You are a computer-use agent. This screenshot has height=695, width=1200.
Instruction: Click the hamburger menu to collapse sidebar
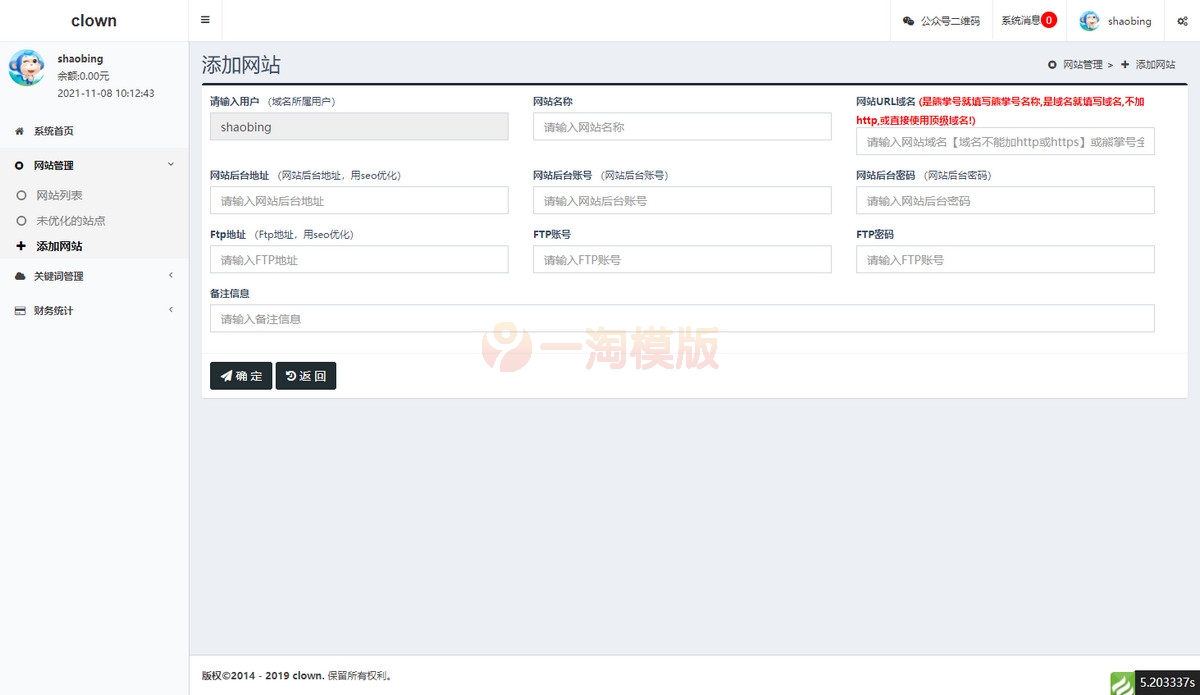click(205, 19)
